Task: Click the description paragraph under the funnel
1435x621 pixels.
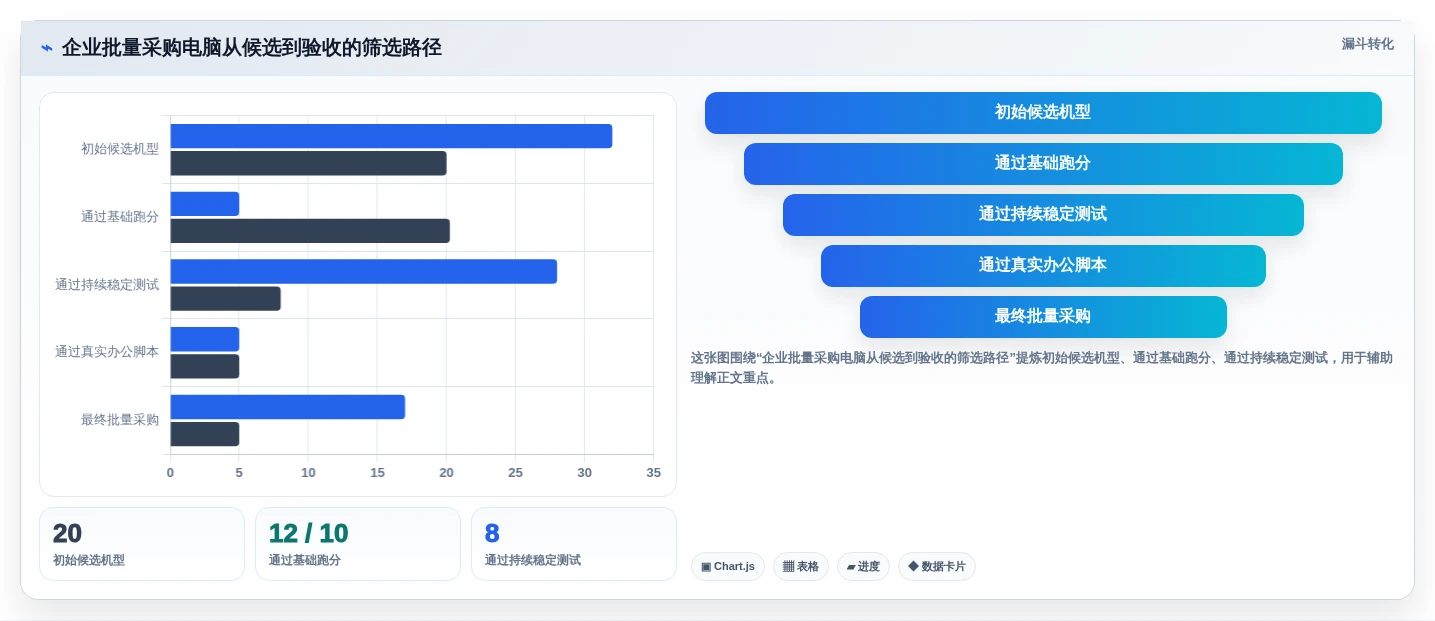Action: (1042, 368)
